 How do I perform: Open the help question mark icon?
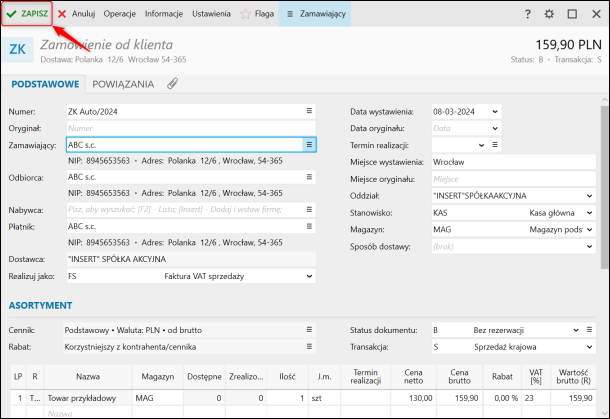528,14
